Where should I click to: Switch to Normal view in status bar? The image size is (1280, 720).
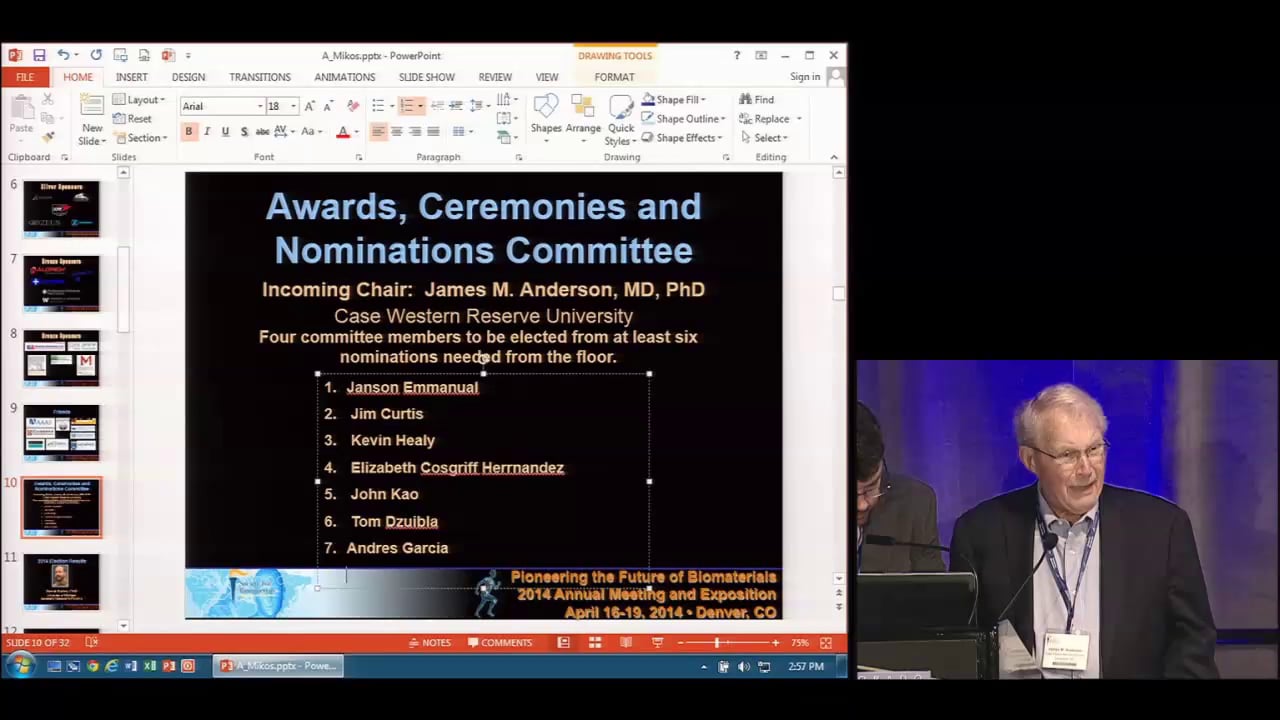pos(564,642)
